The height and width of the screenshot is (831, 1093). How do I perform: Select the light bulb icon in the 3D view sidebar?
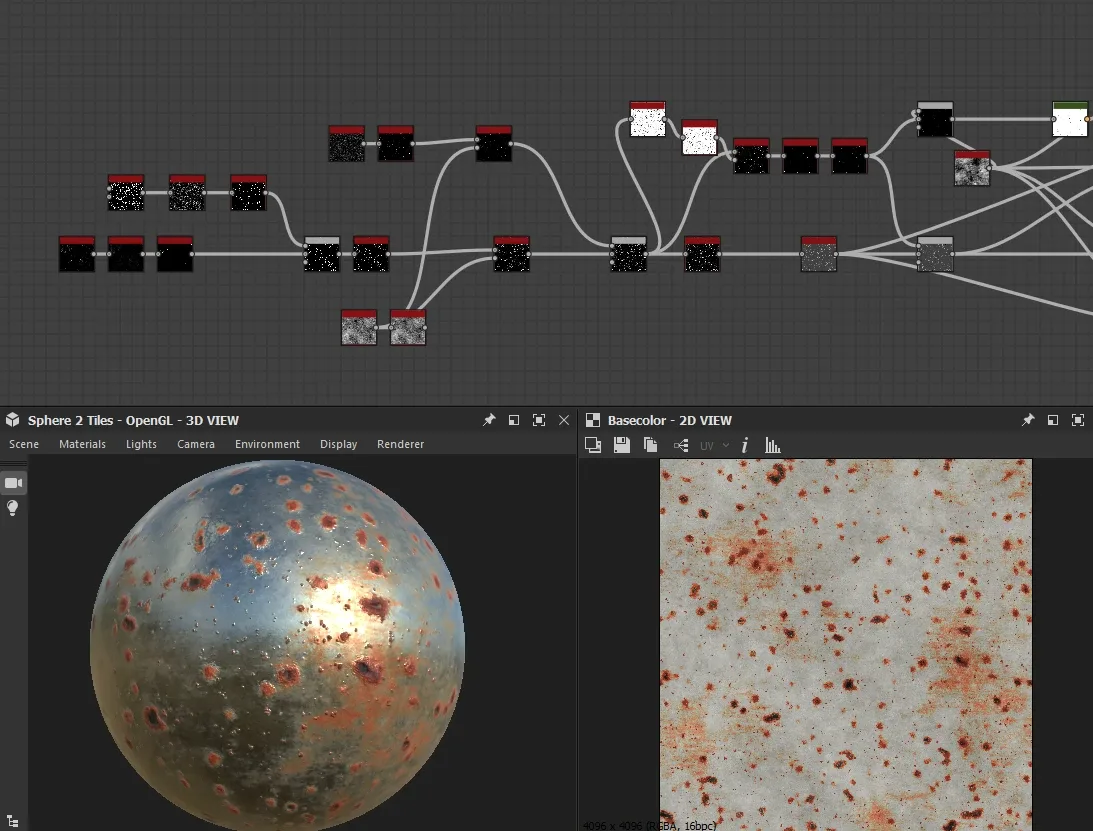(12, 508)
